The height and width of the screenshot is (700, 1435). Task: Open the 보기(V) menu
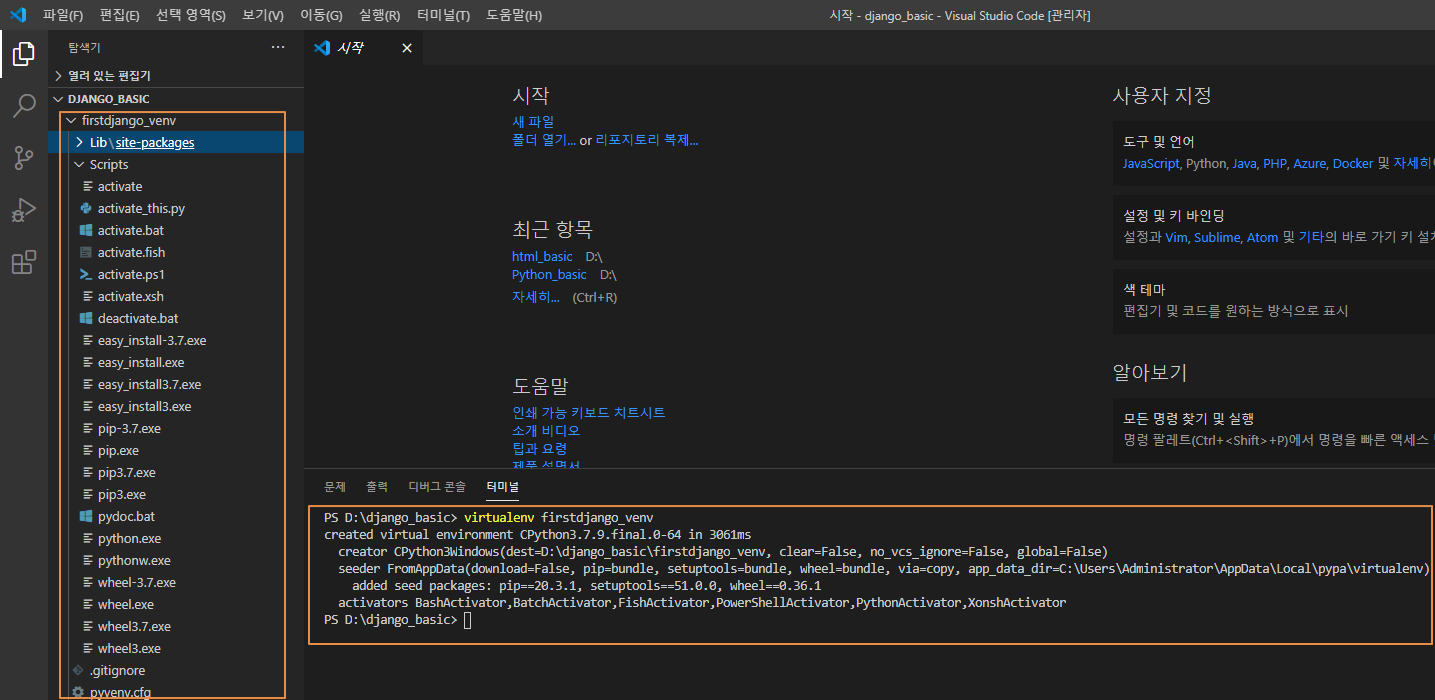pyautogui.click(x=263, y=15)
